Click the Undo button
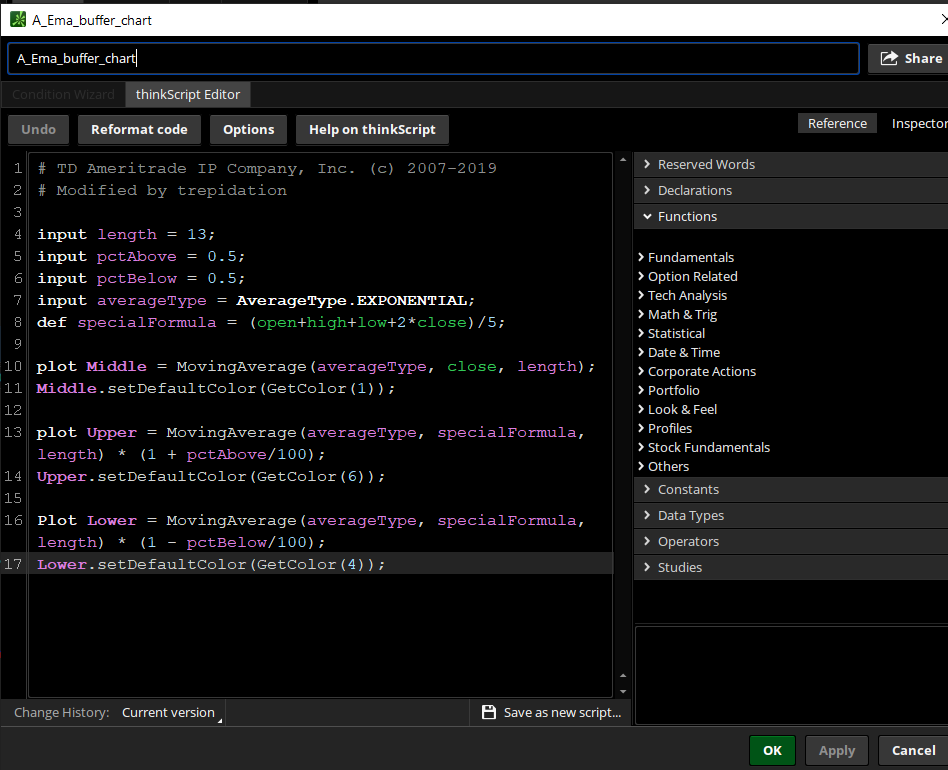948x770 pixels. (38, 129)
